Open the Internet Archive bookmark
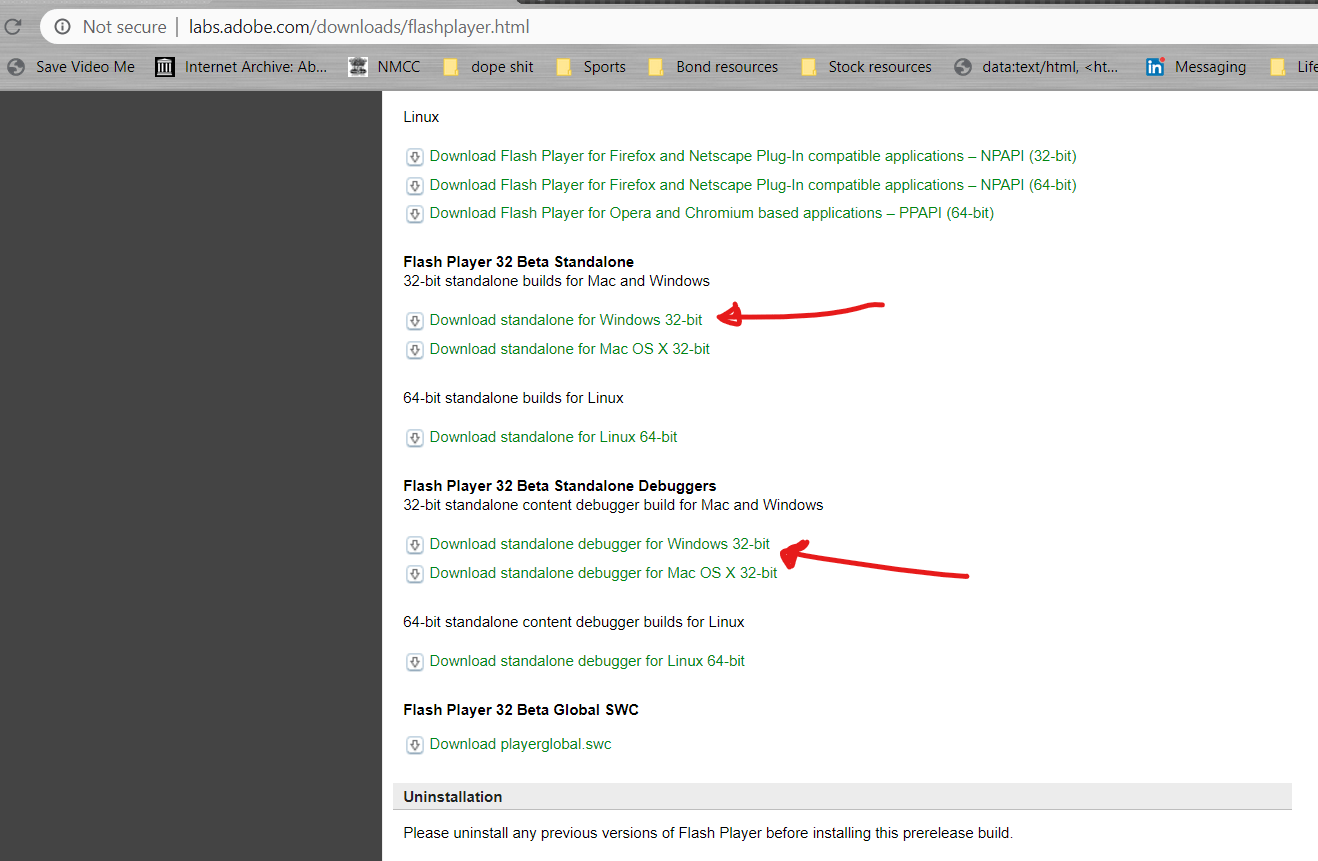 point(241,67)
